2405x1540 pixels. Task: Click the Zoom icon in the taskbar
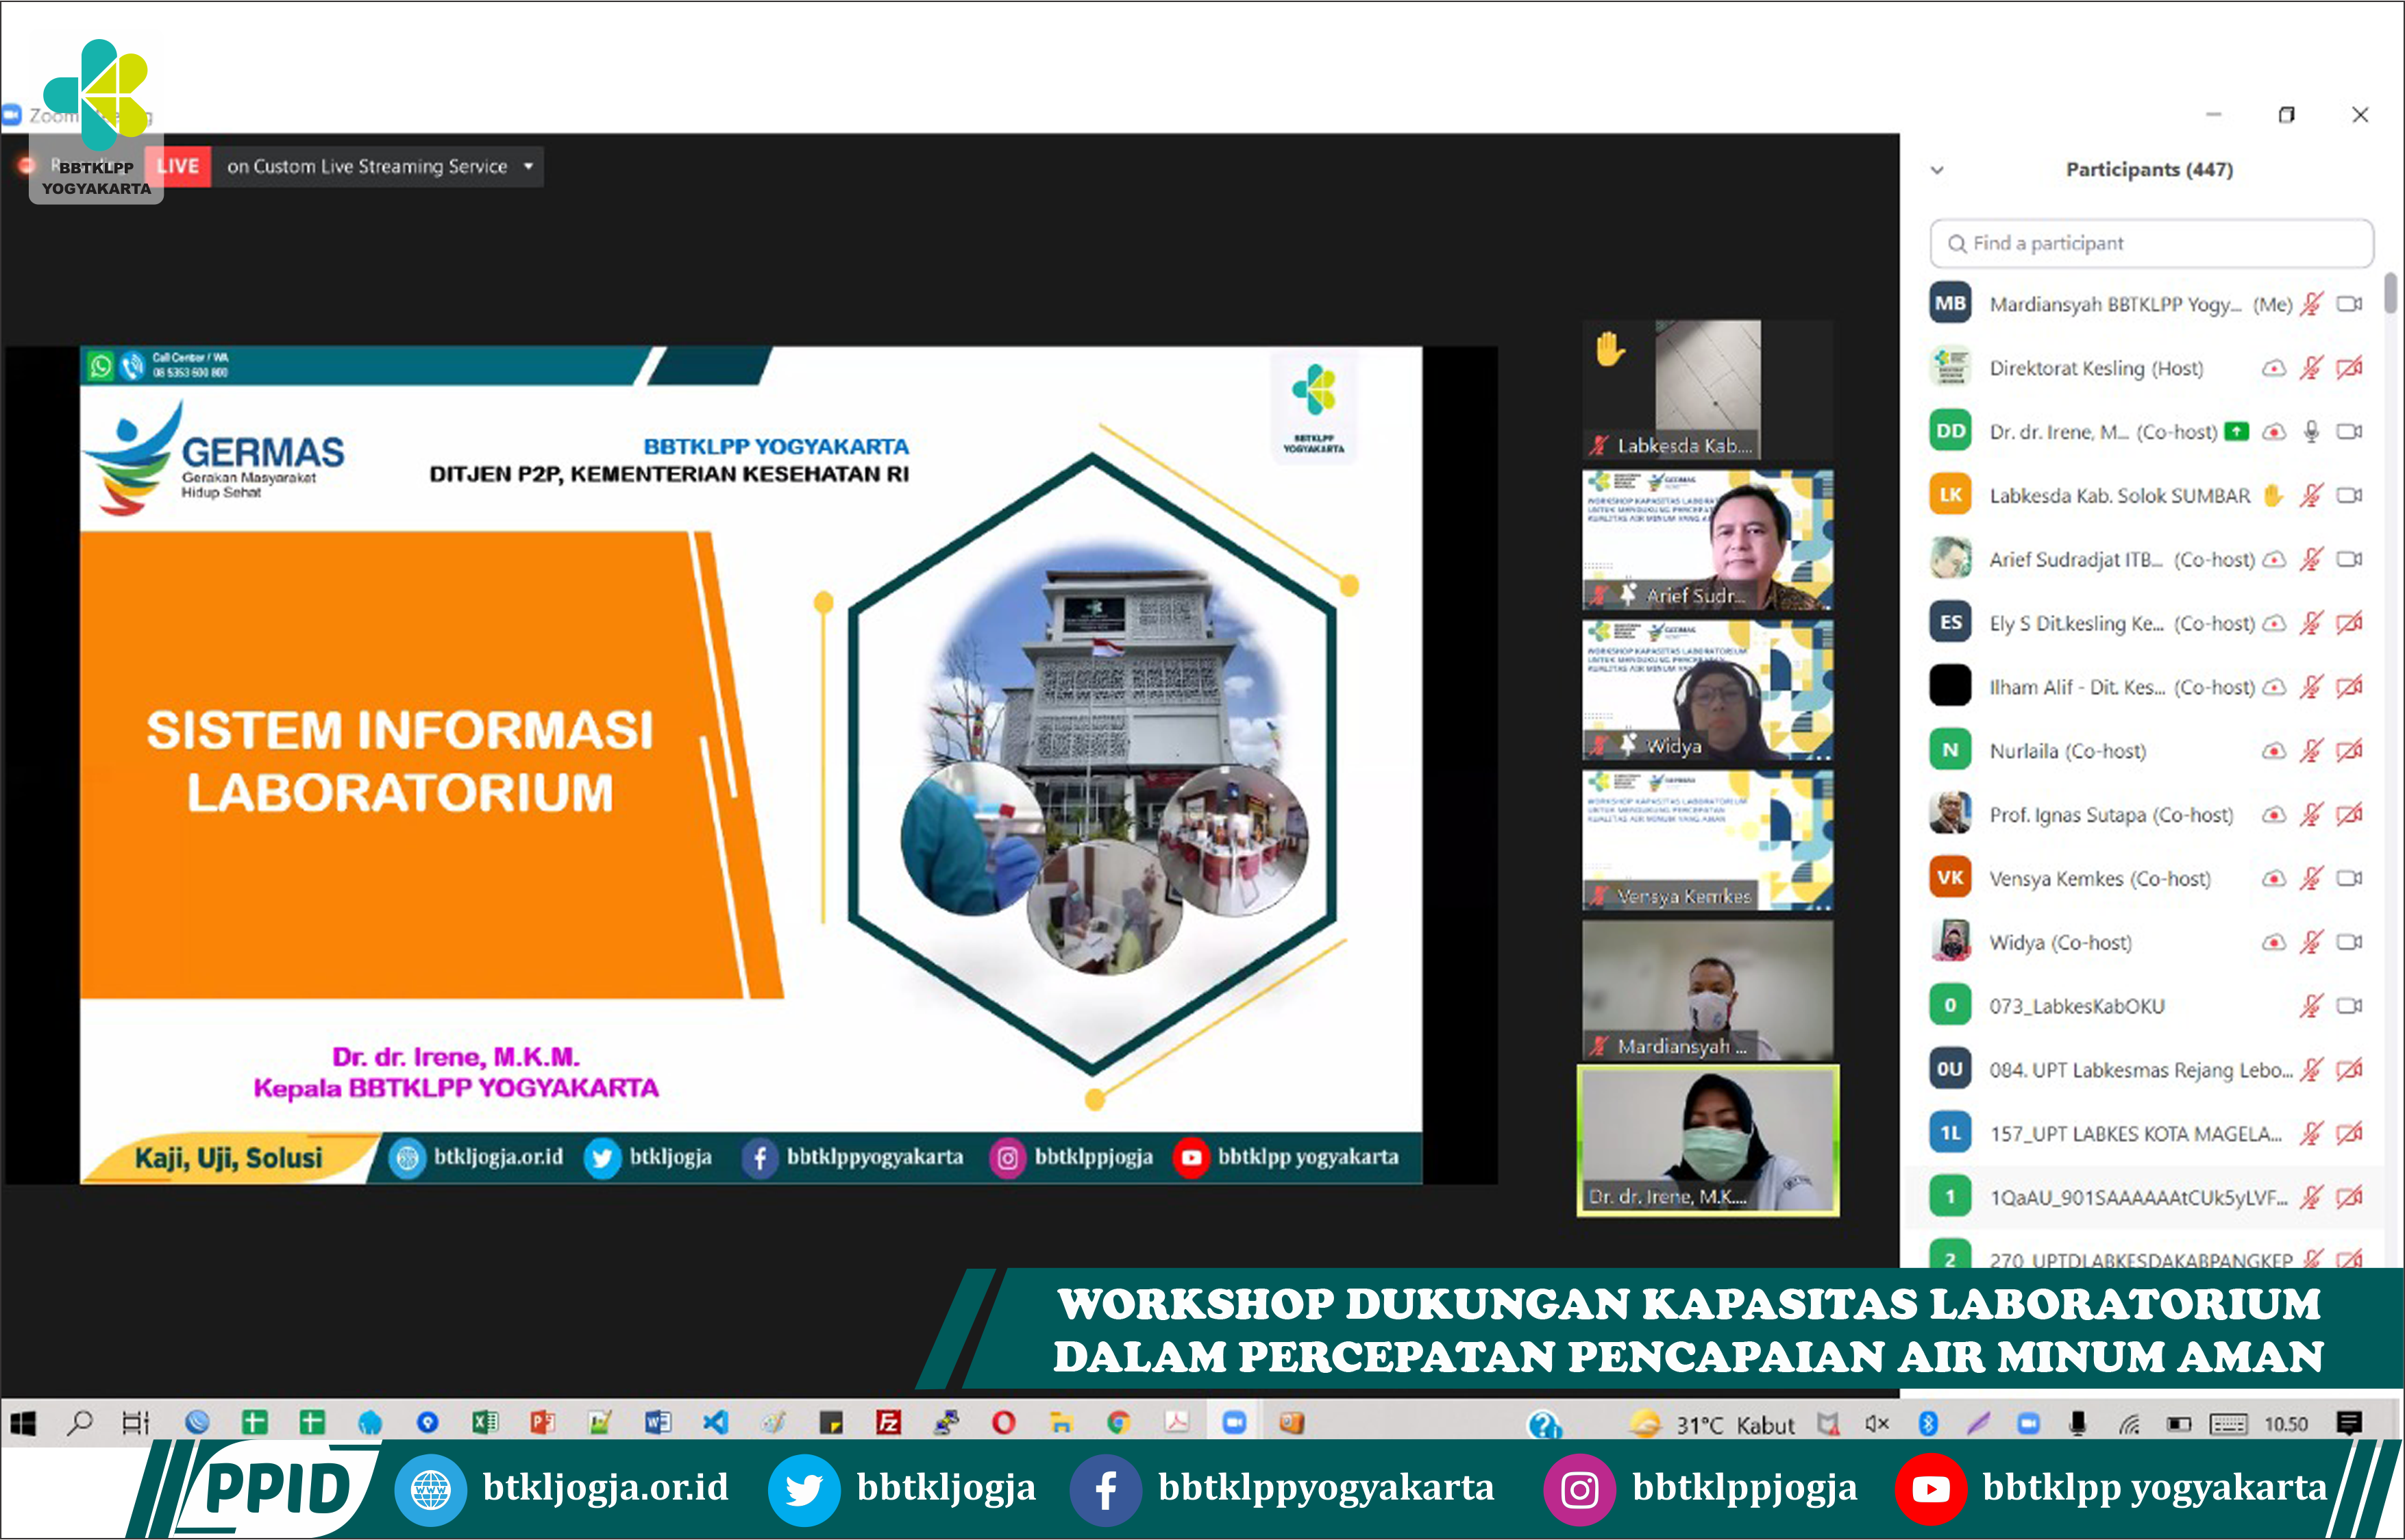click(1234, 1423)
